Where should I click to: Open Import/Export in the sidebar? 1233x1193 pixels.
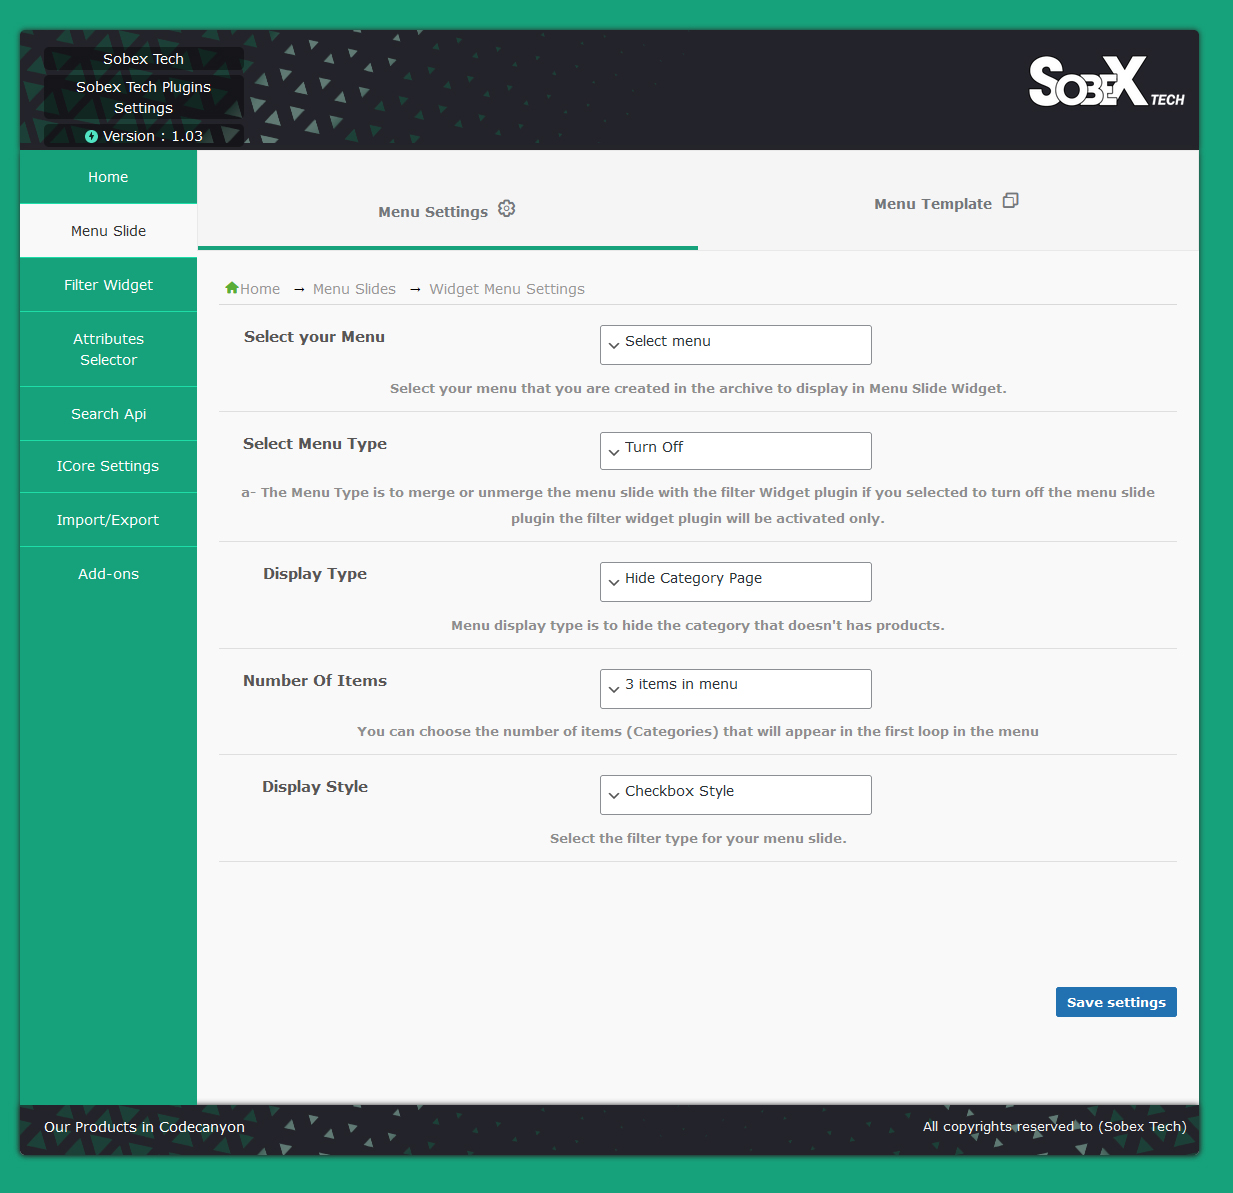coord(108,520)
